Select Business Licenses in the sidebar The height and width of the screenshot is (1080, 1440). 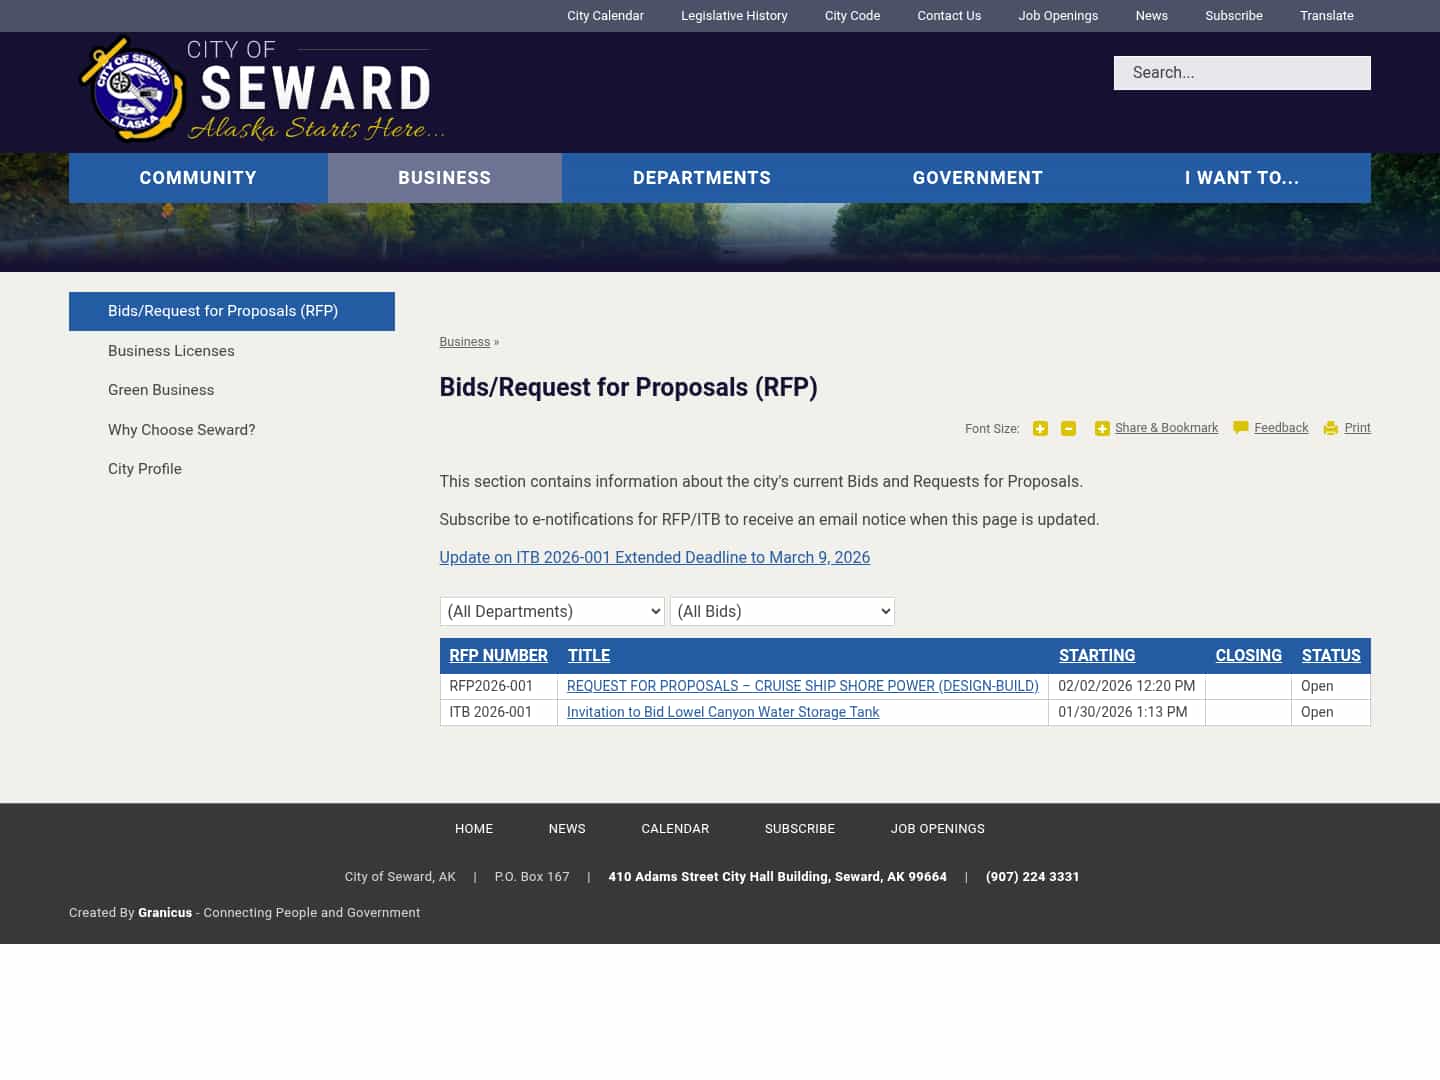tap(171, 351)
